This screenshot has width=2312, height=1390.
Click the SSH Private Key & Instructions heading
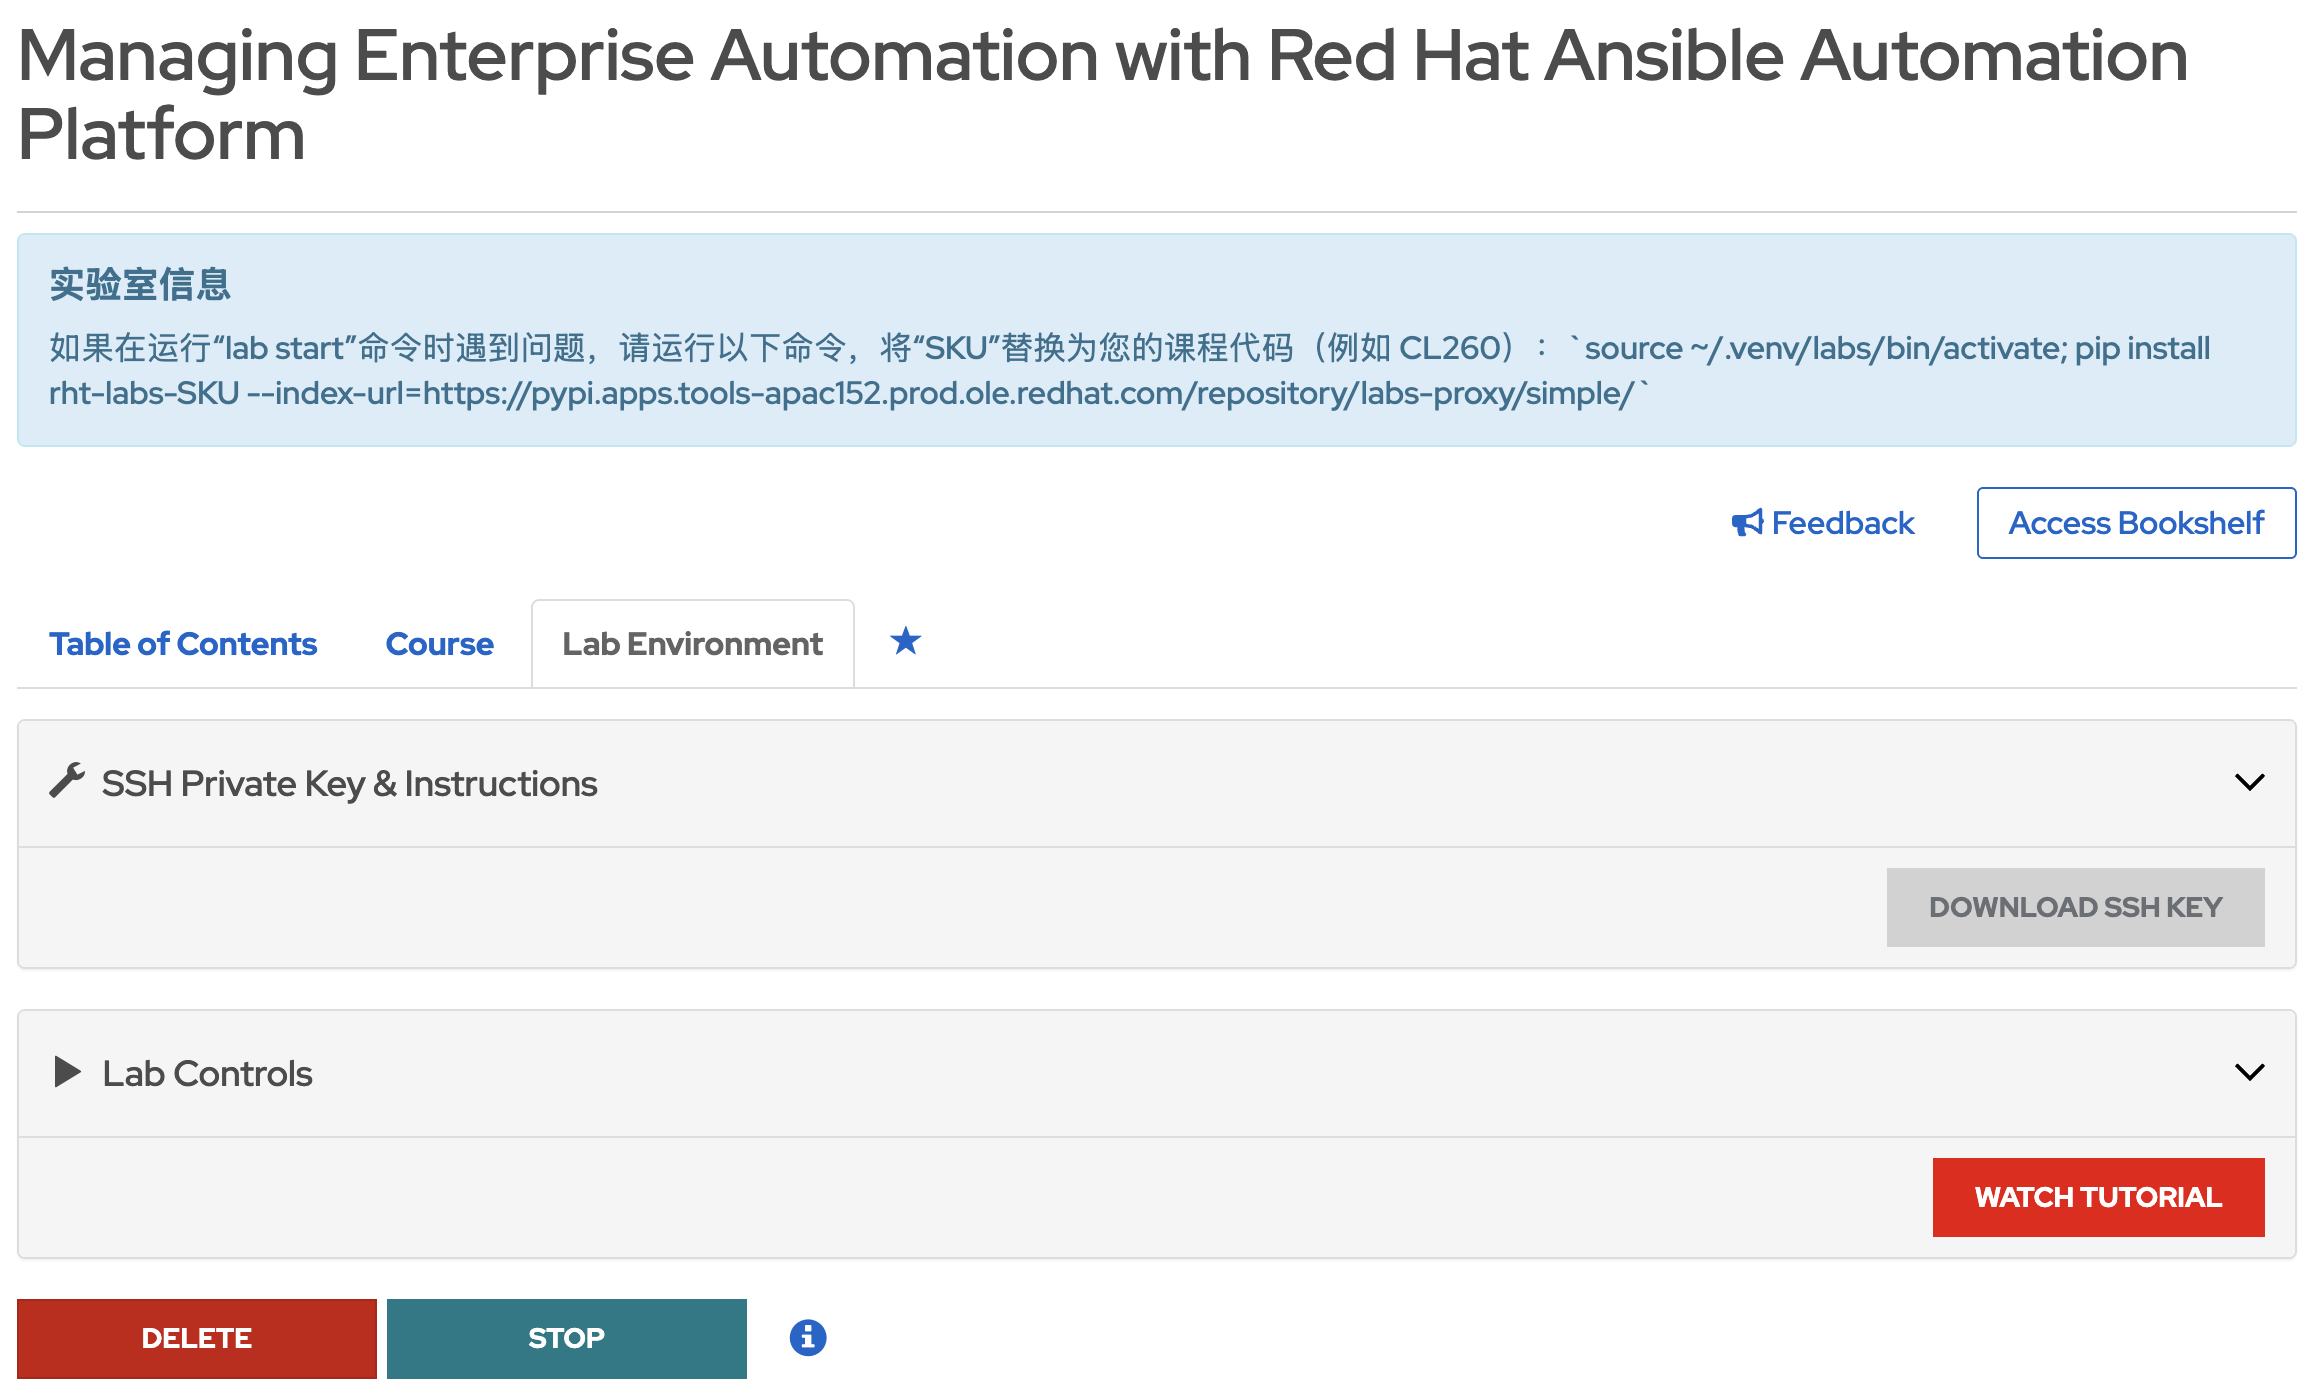pos(349,784)
